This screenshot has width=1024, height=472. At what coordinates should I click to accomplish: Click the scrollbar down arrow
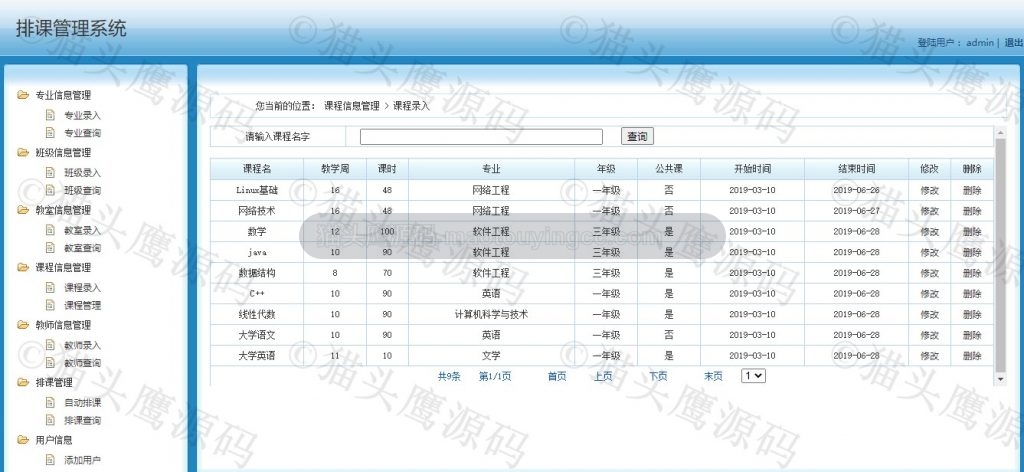coord(1000,379)
